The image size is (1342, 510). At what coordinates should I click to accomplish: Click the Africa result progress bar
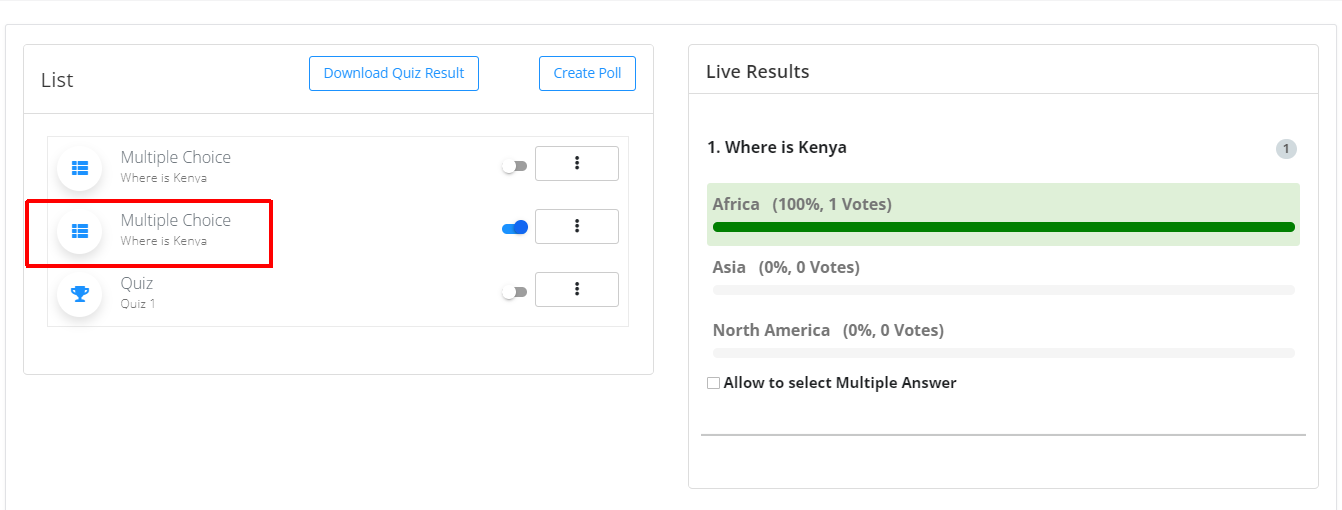coord(1003,227)
